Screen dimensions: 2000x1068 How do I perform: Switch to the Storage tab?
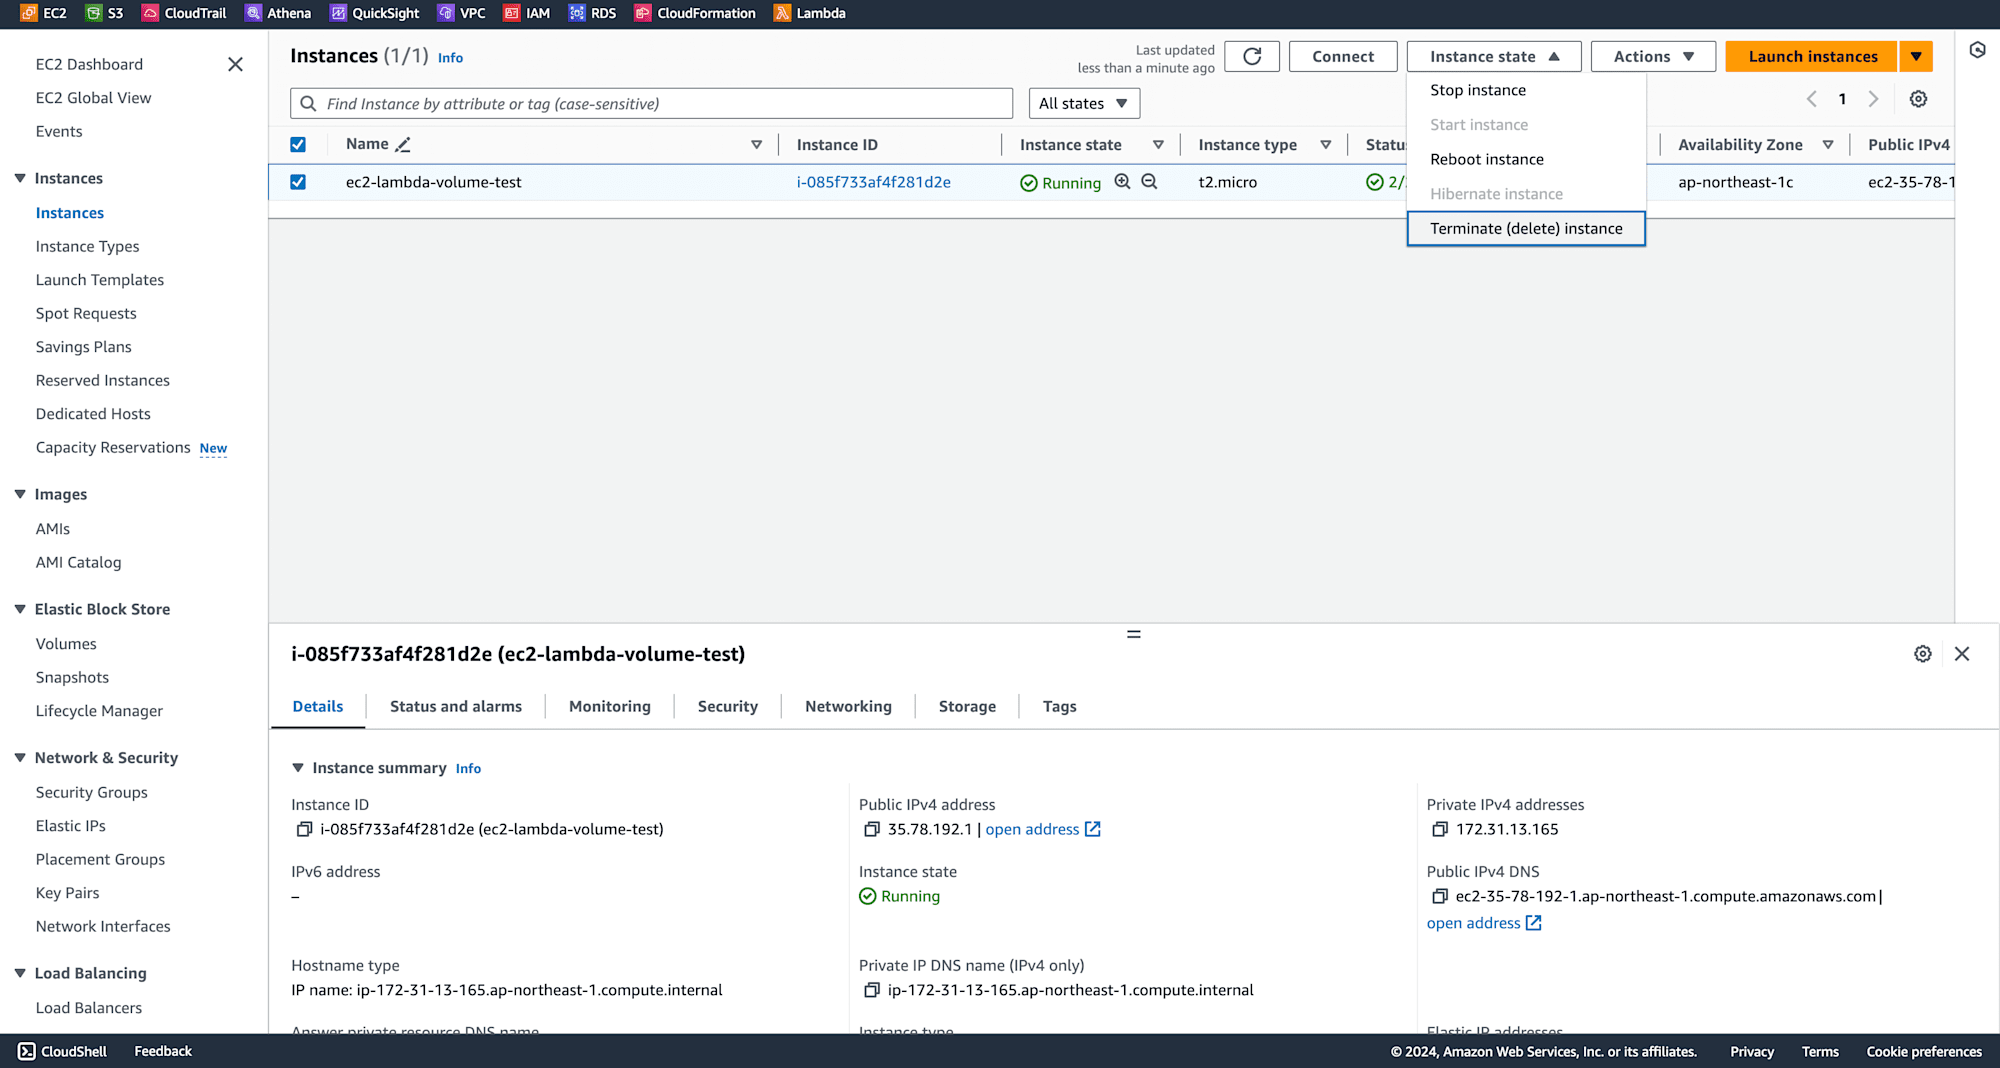point(967,706)
